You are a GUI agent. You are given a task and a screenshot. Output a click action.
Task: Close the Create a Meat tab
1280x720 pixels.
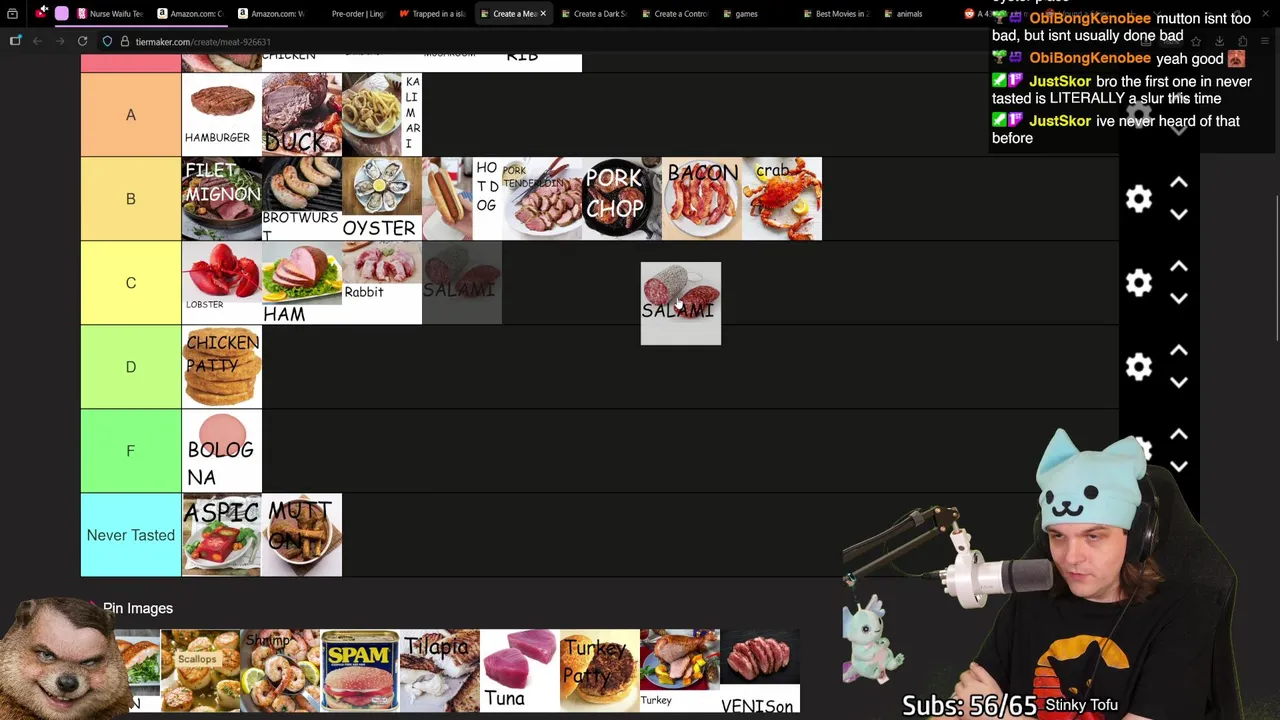coord(543,14)
